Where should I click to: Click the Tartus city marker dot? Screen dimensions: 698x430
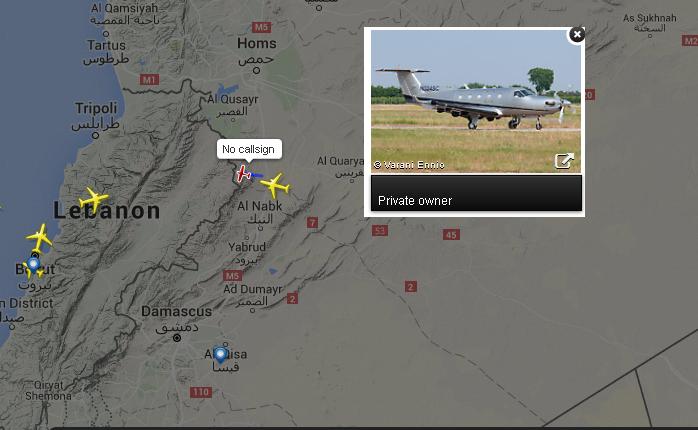click(x=106, y=33)
